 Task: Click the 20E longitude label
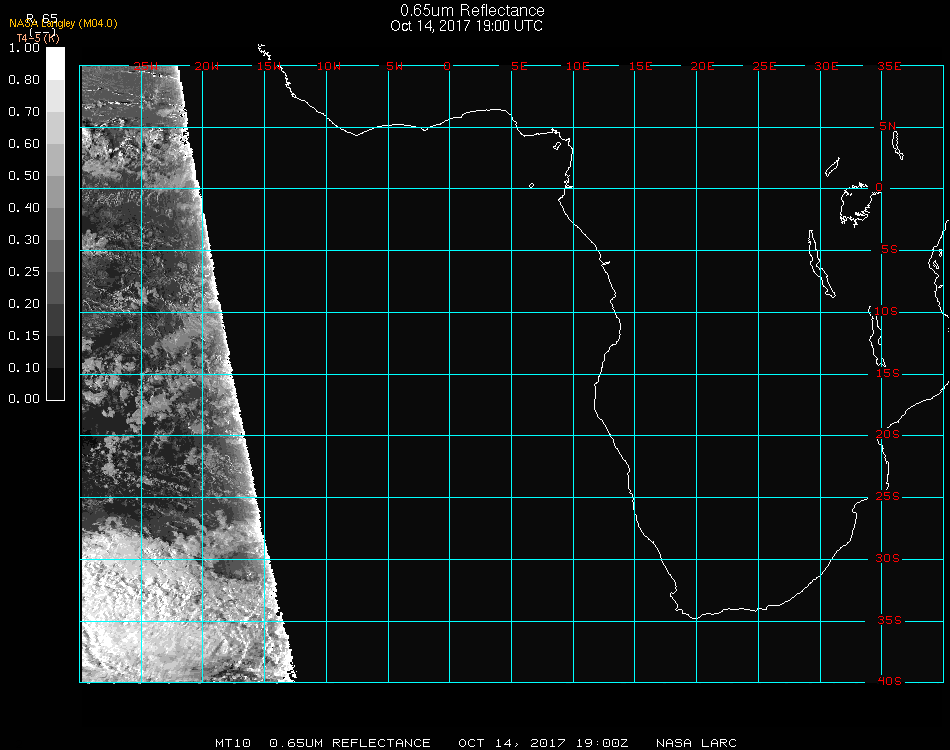coord(702,66)
